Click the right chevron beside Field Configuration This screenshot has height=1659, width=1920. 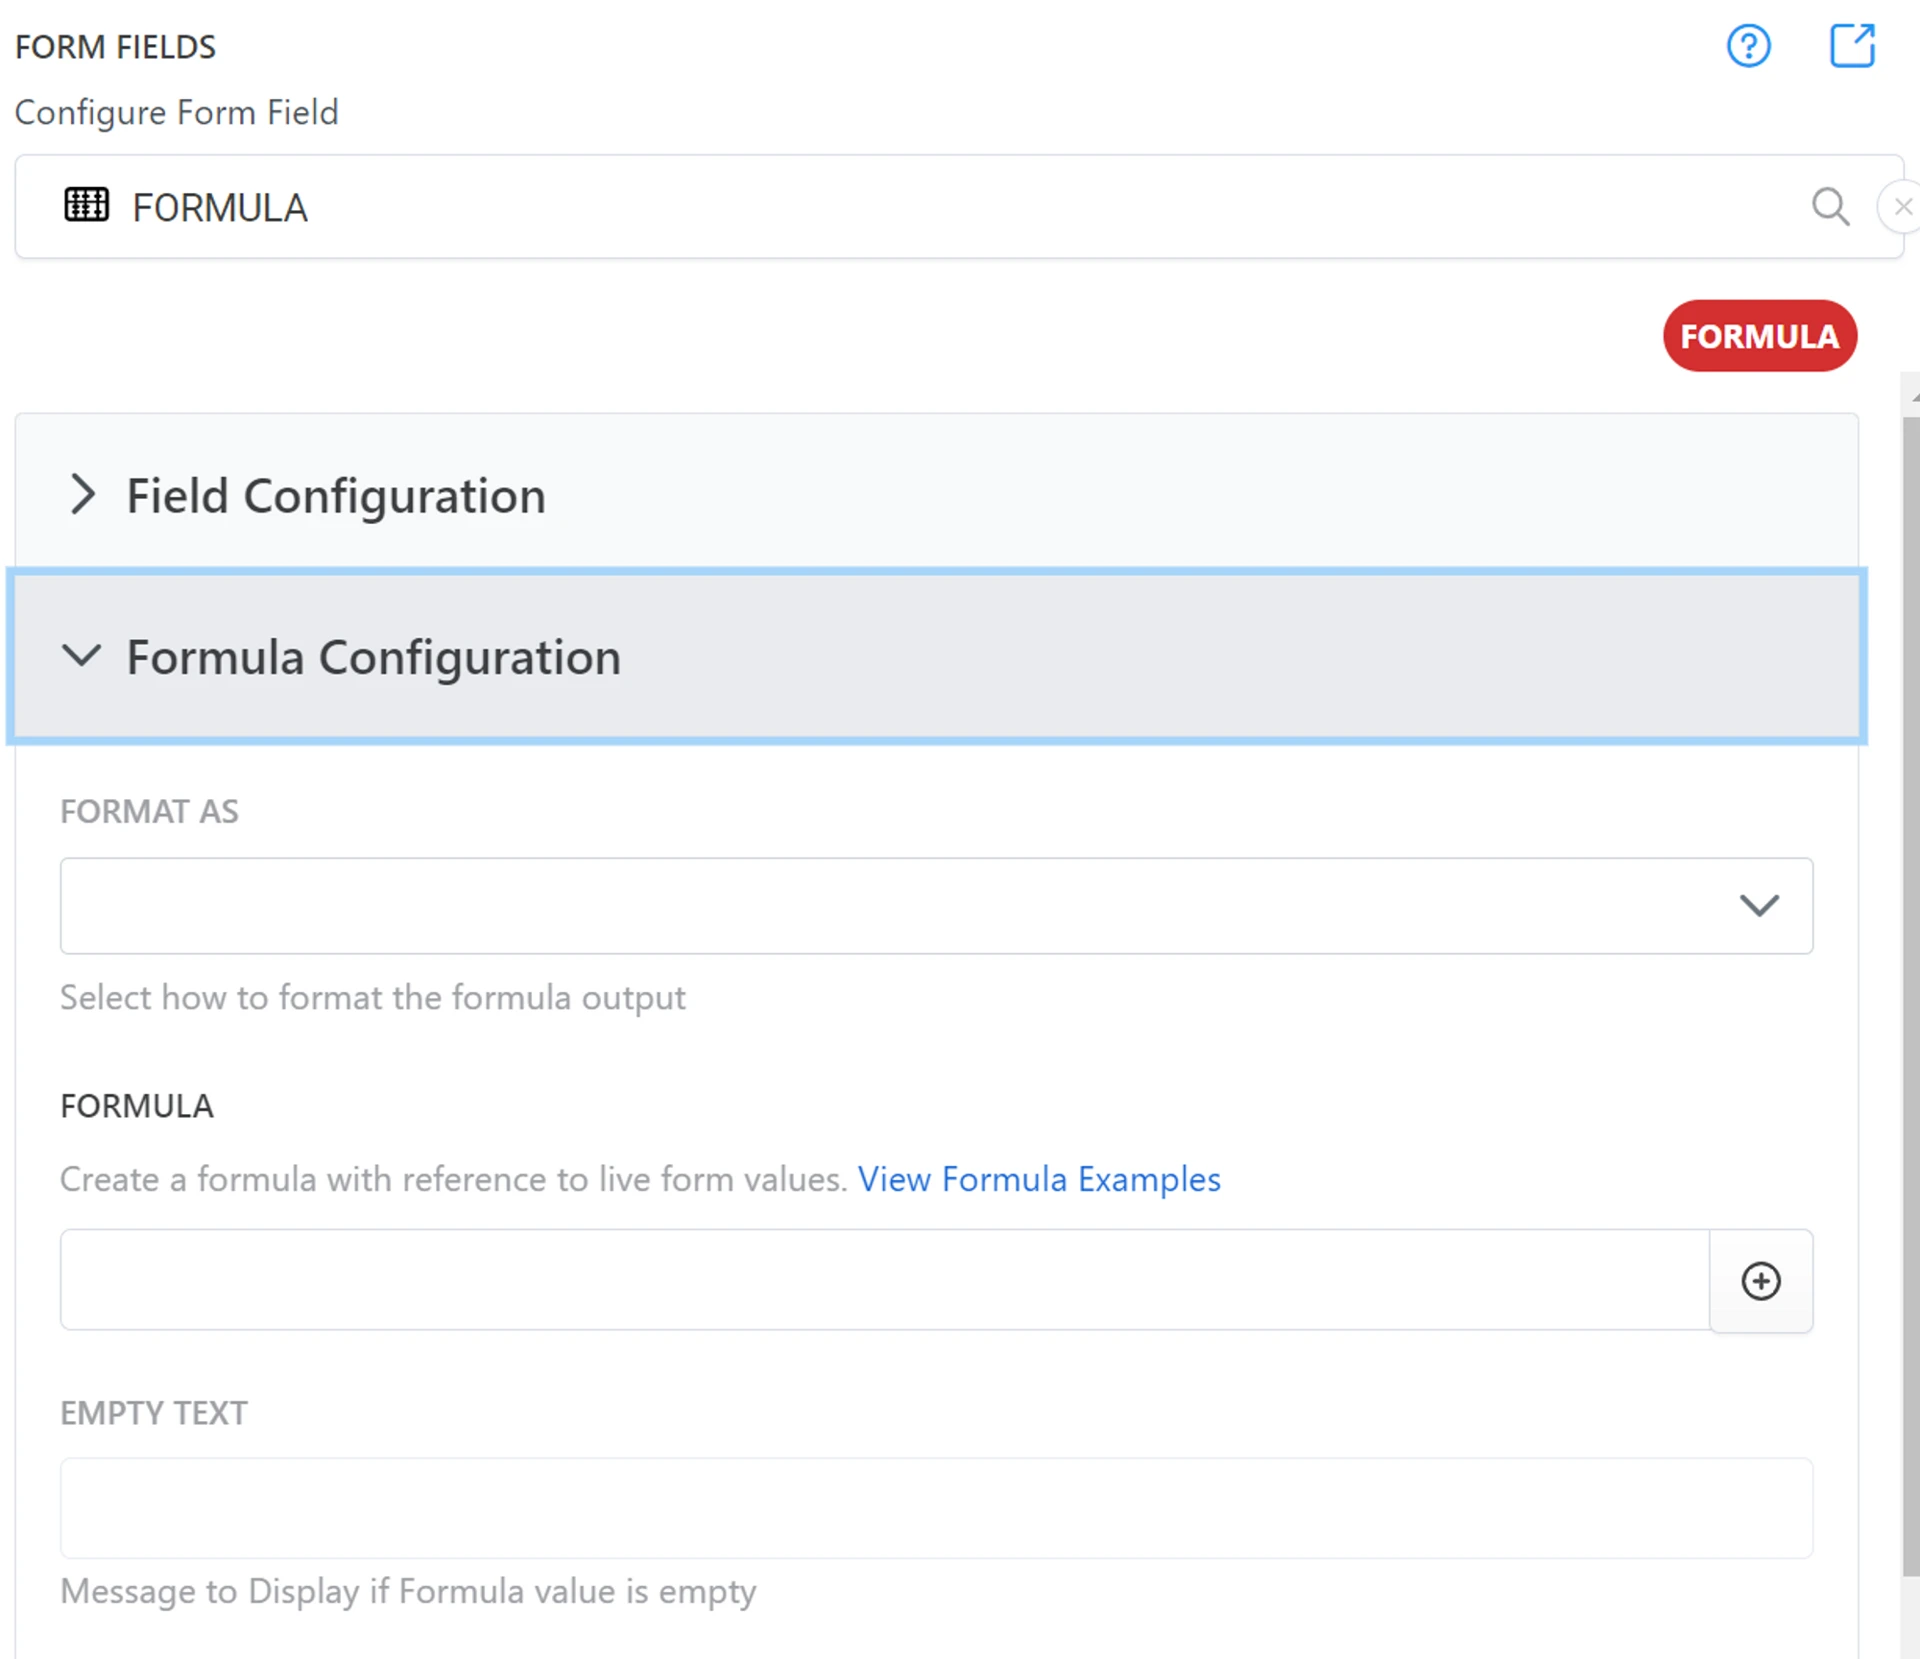point(83,494)
